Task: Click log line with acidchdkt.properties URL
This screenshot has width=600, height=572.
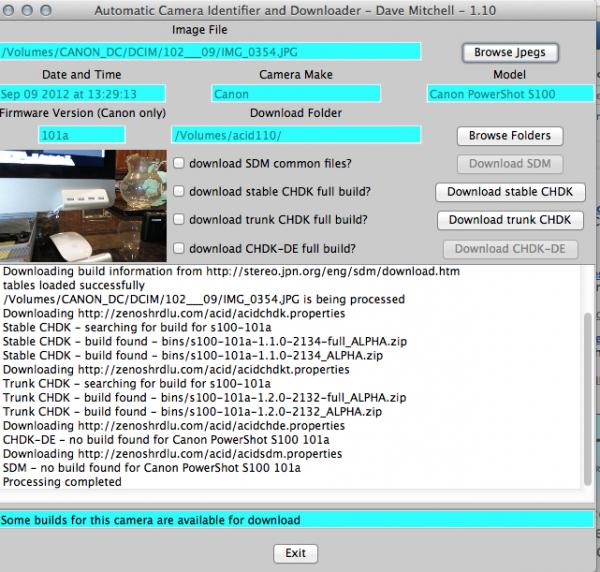Action: pyautogui.click(x=176, y=370)
